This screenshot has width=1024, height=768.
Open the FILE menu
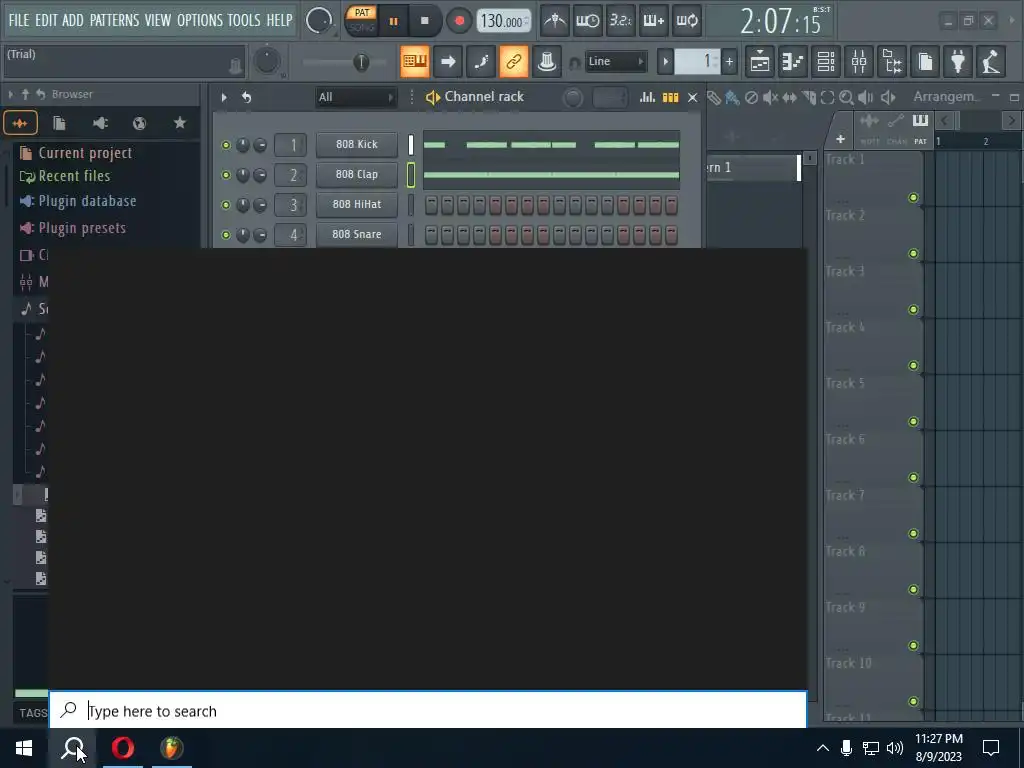coord(18,20)
